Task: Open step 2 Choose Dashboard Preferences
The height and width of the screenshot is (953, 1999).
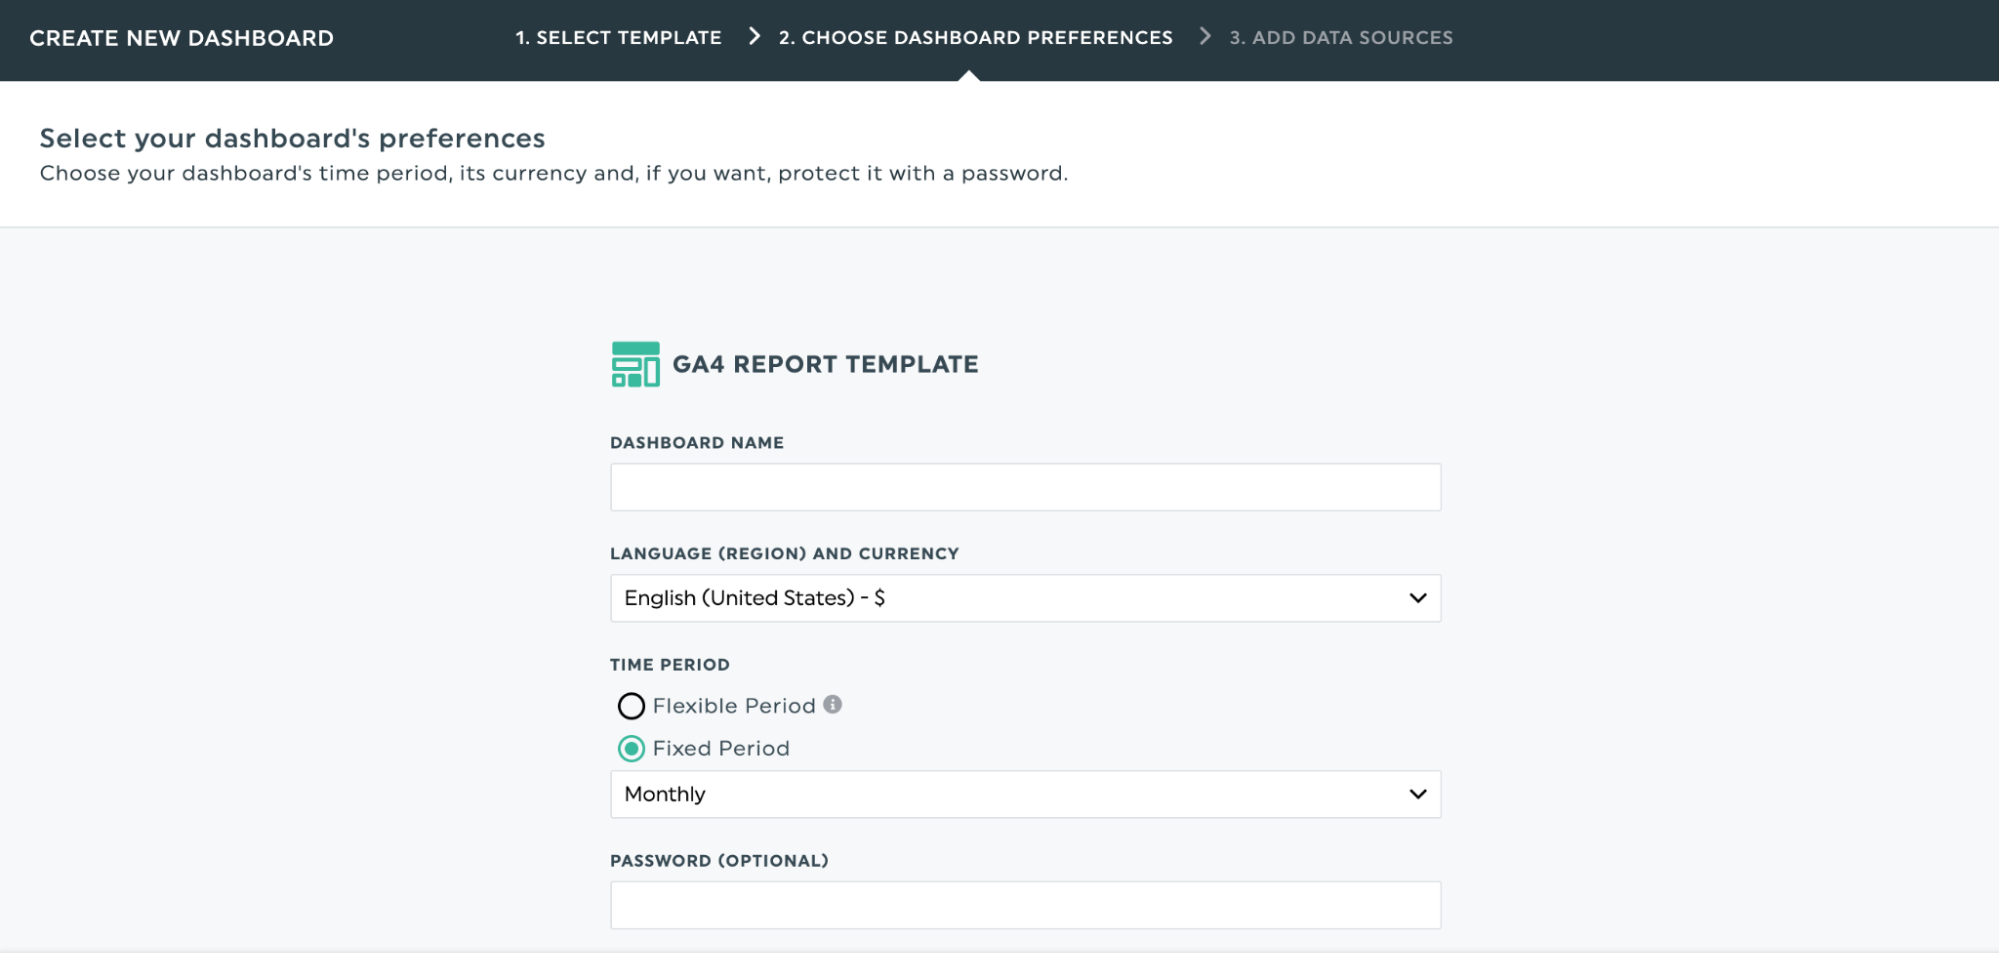Action: [x=975, y=38]
